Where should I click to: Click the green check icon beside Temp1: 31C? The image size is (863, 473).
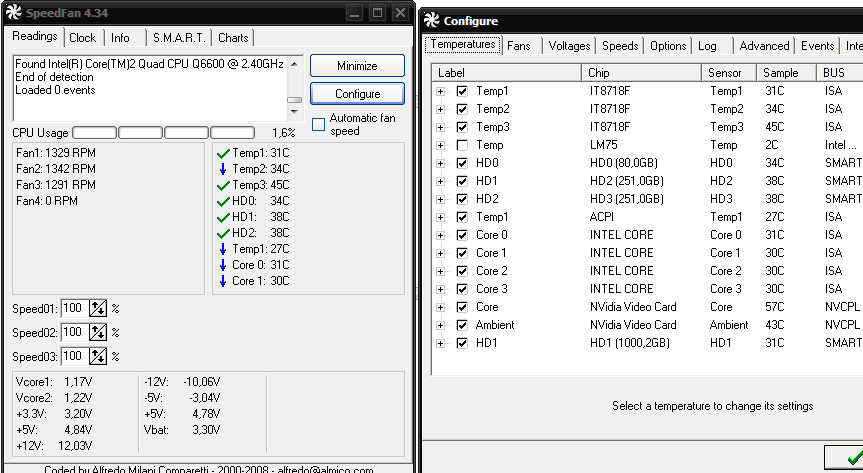(x=223, y=154)
